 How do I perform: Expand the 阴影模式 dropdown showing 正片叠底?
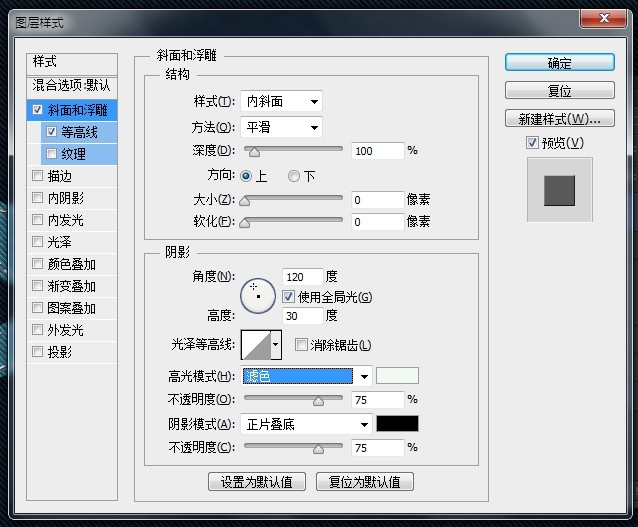click(x=306, y=424)
